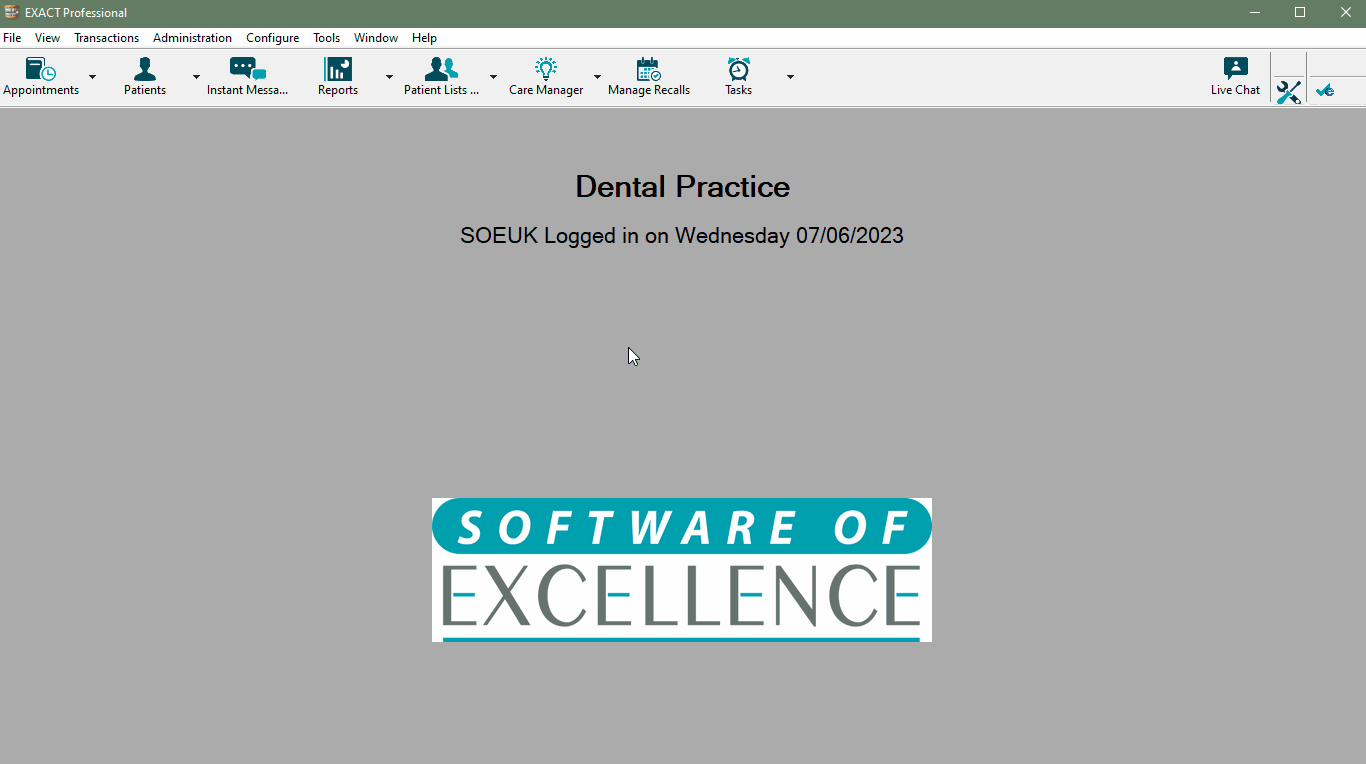Click the Dental Practice heading text
This screenshot has height=764, width=1366.
(x=683, y=187)
